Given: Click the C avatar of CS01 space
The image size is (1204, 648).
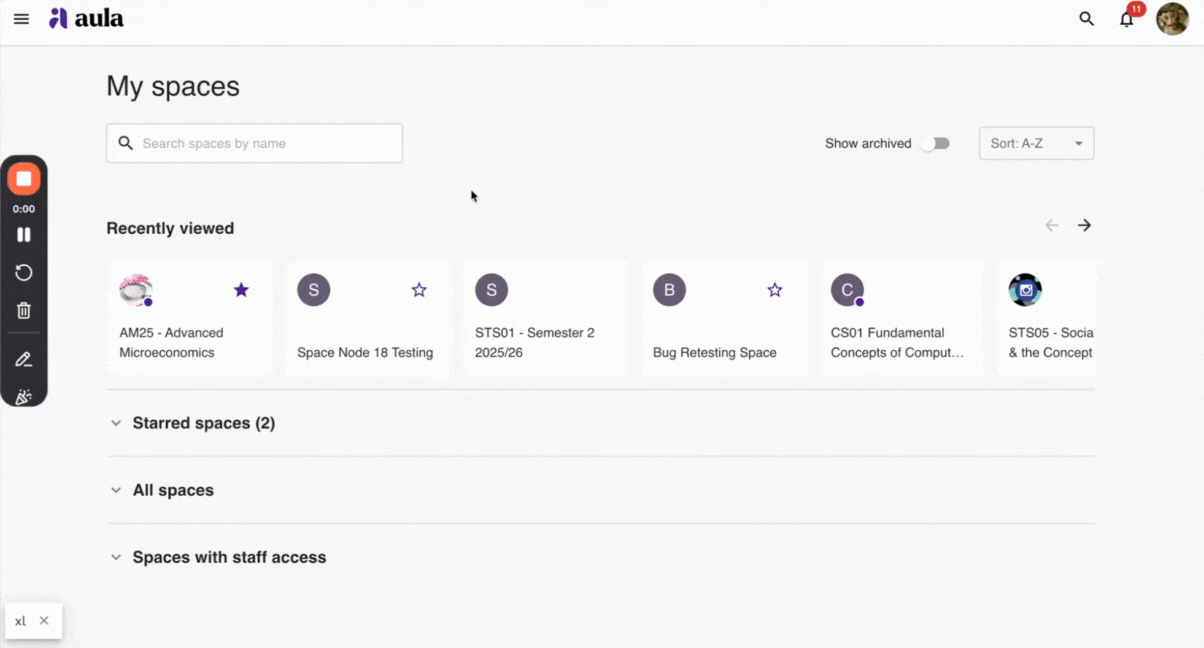Looking at the screenshot, I should pos(847,290).
